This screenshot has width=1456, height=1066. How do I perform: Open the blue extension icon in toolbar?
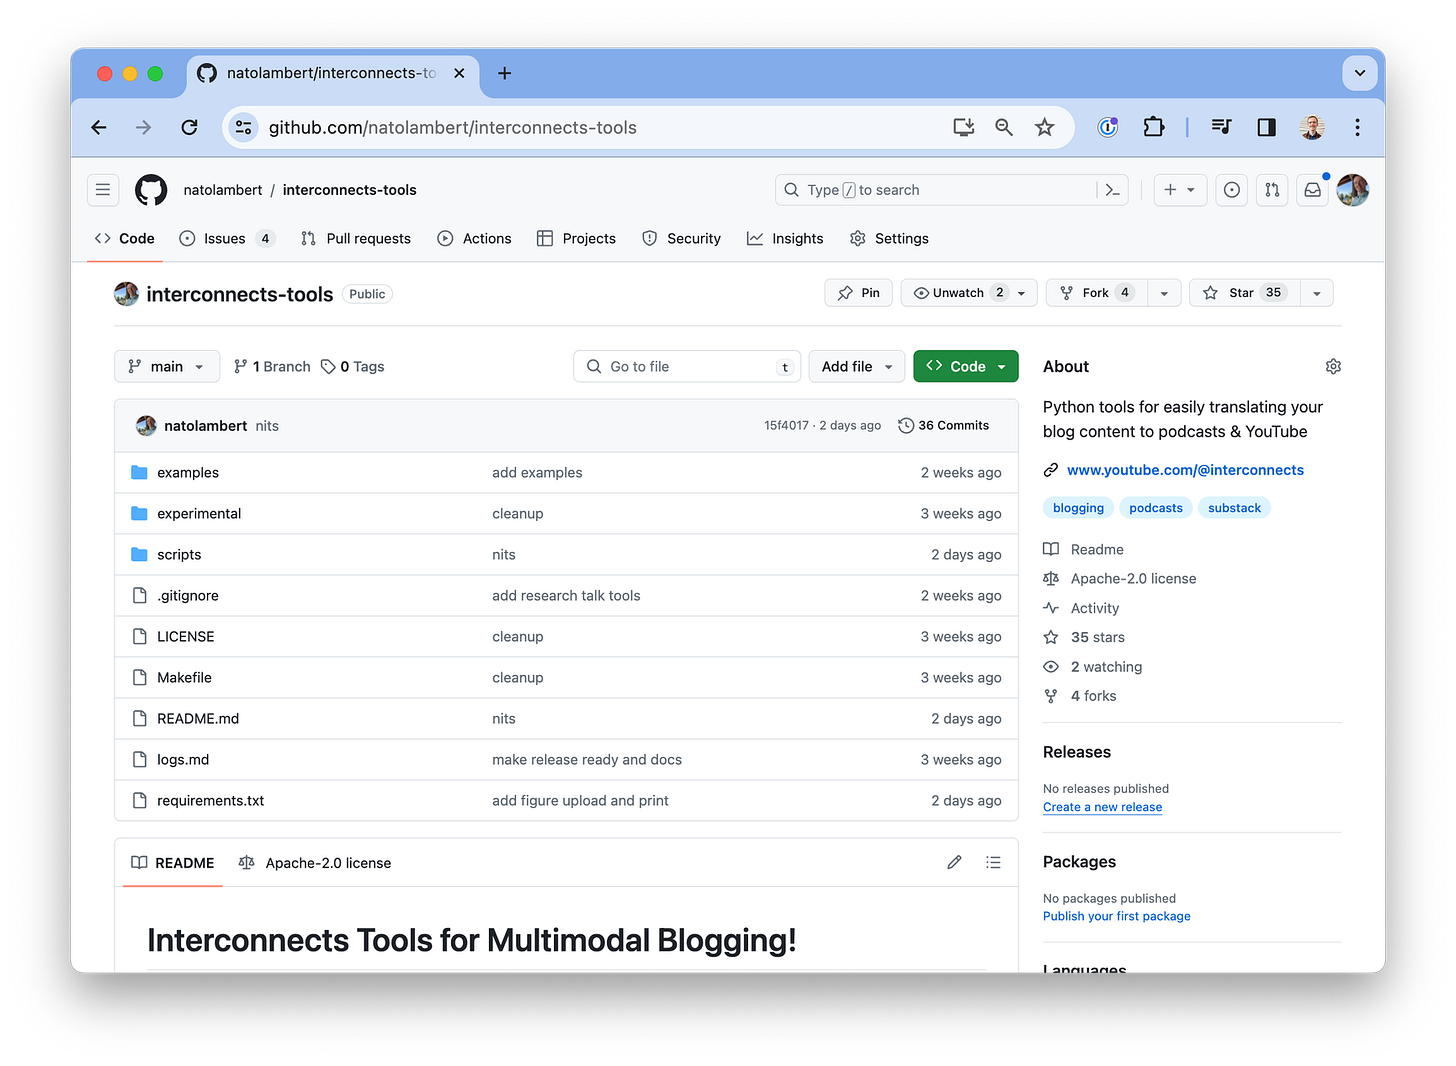tap(1108, 127)
